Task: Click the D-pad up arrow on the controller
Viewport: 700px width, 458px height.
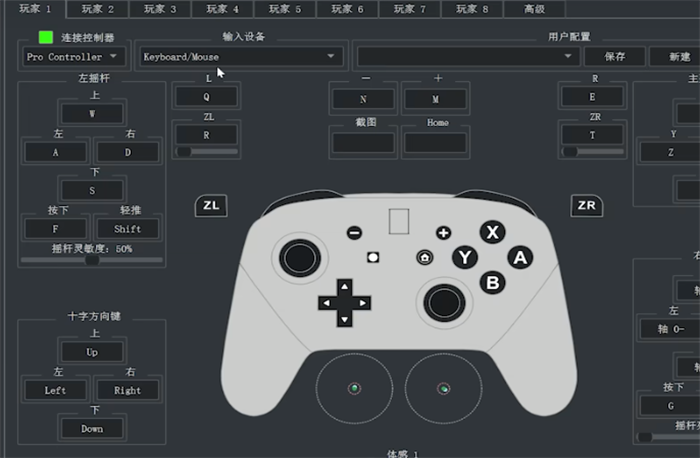Action: coord(344,287)
